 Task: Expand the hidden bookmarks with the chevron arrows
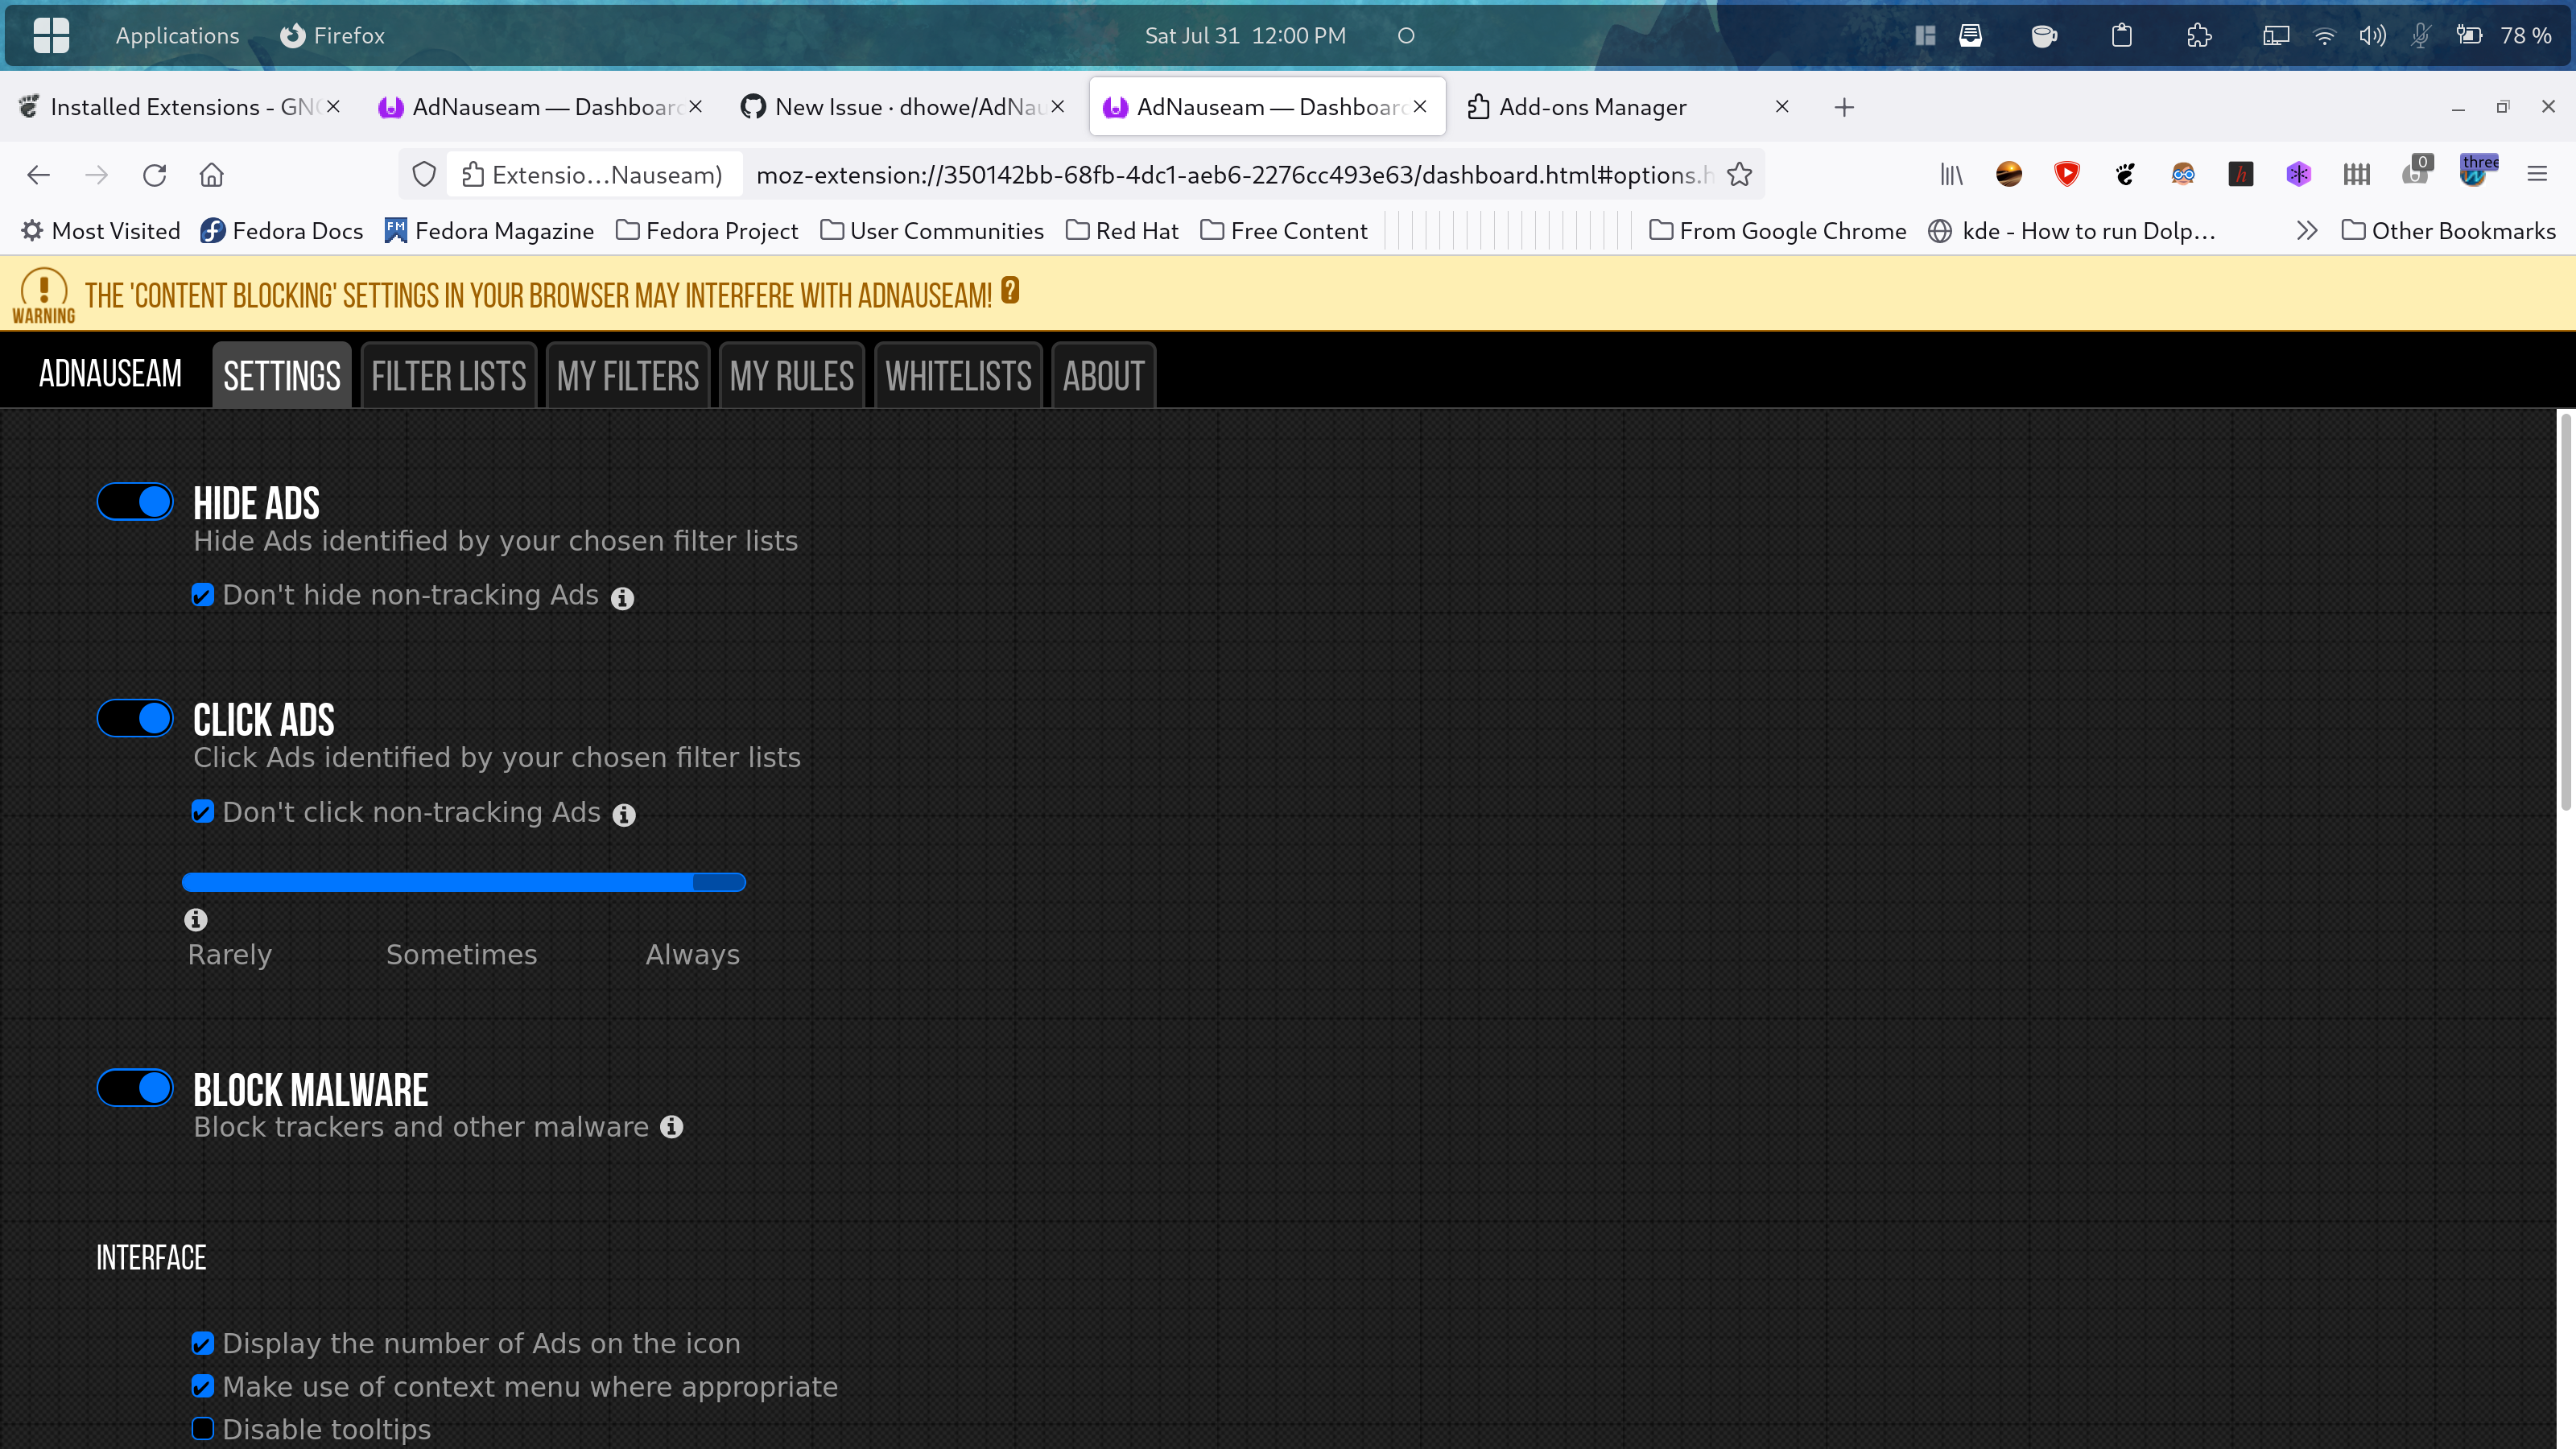(x=2307, y=230)
